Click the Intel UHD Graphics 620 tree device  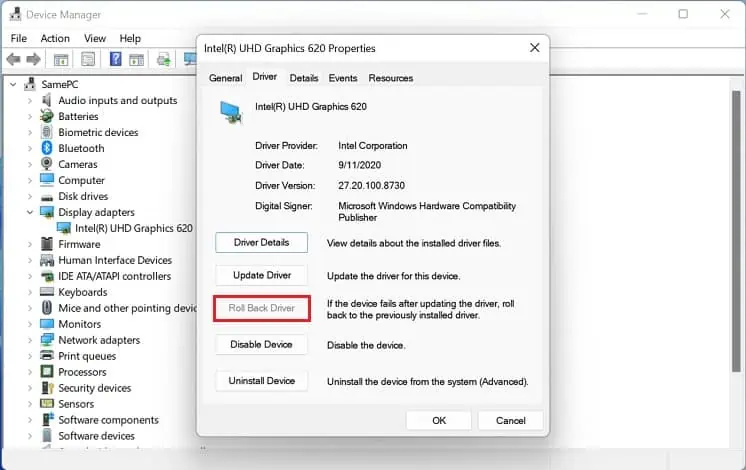(x=133, y=228)
